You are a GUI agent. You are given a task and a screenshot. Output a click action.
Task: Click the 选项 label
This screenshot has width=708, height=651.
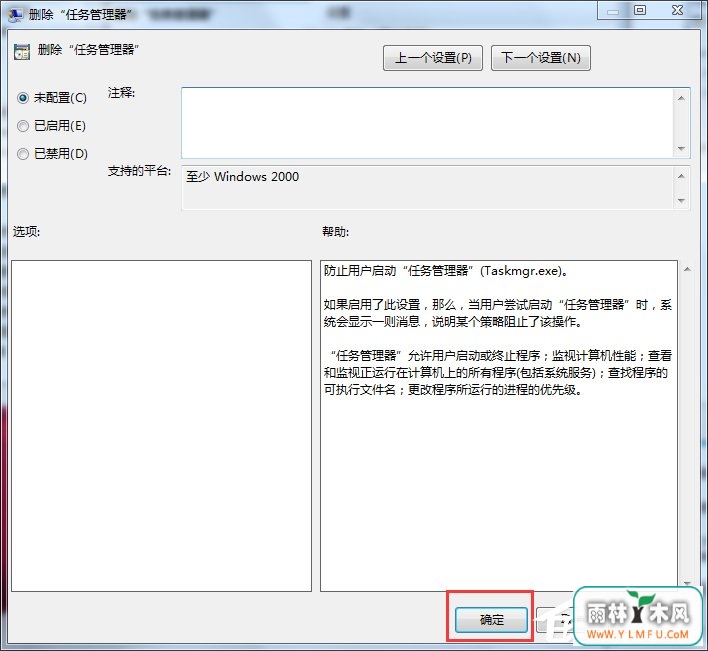click(x=26, y=232)
